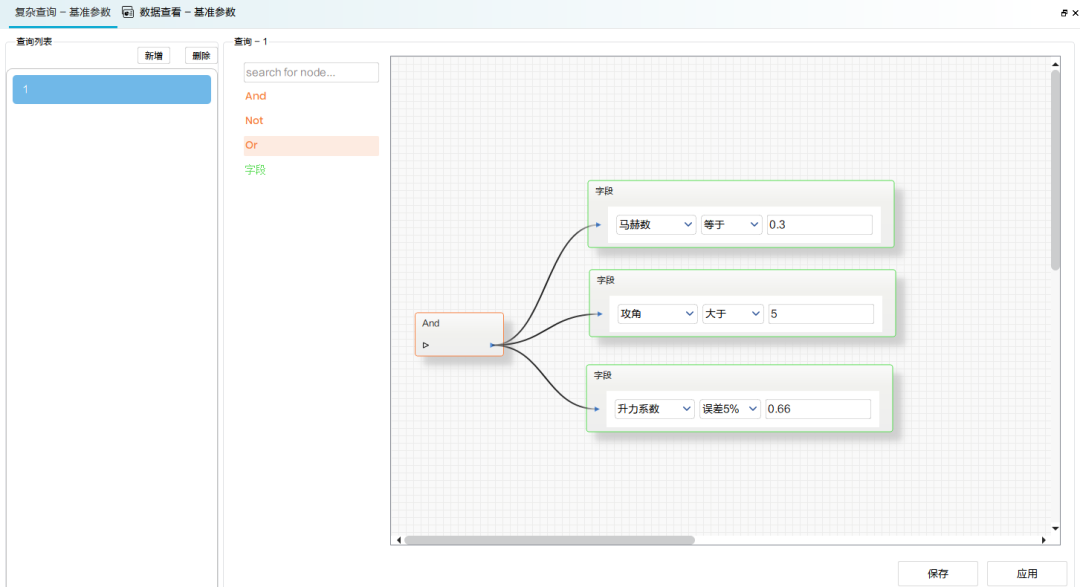The height and width of the screenshot is (587, 1080).
Task: Open the 升力系数 field dropdown
Action: pyautogui.click(x=654, y=409)
